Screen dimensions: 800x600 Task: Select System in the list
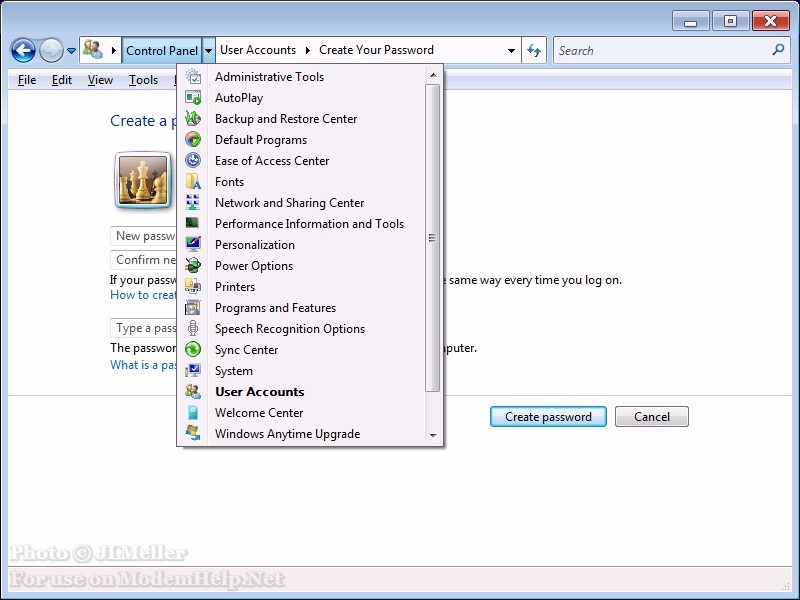pyautogui.click(x=234, y=370)
